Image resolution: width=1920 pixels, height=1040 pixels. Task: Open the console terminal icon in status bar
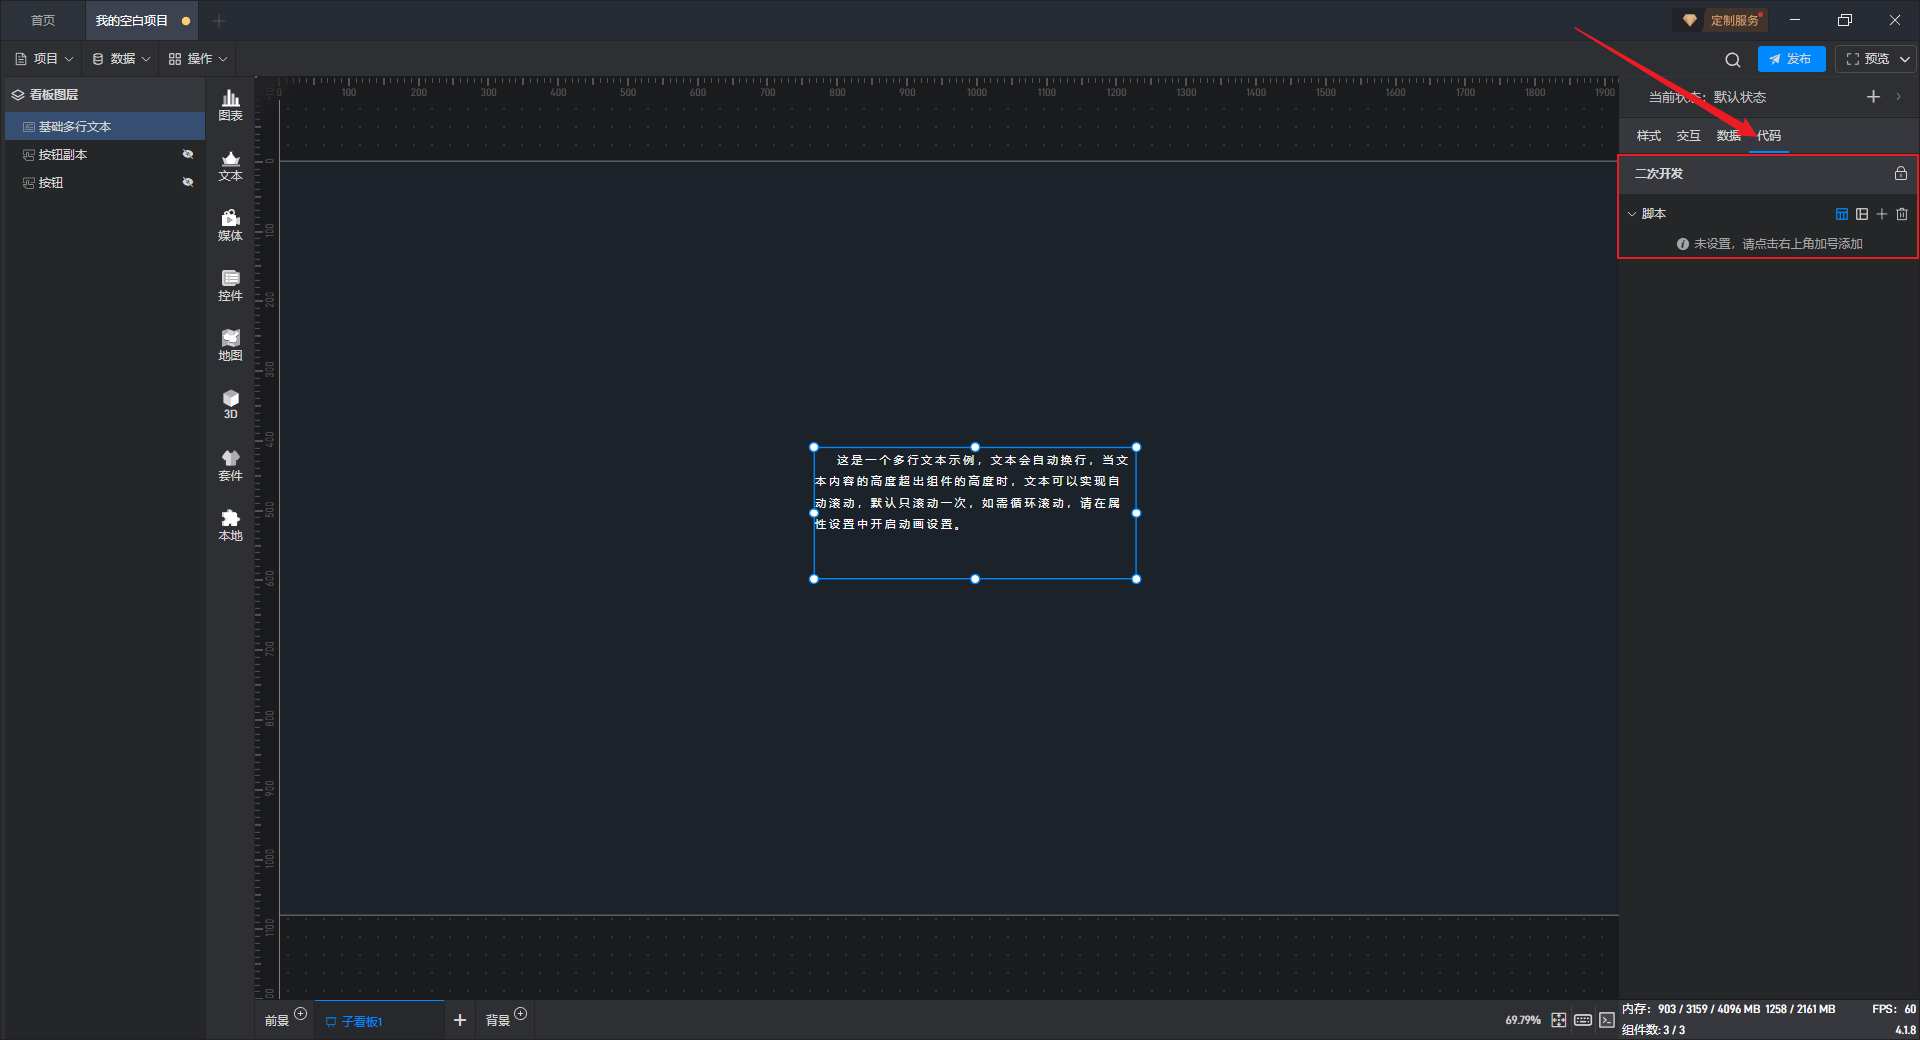click(x=1607, y=1020)
